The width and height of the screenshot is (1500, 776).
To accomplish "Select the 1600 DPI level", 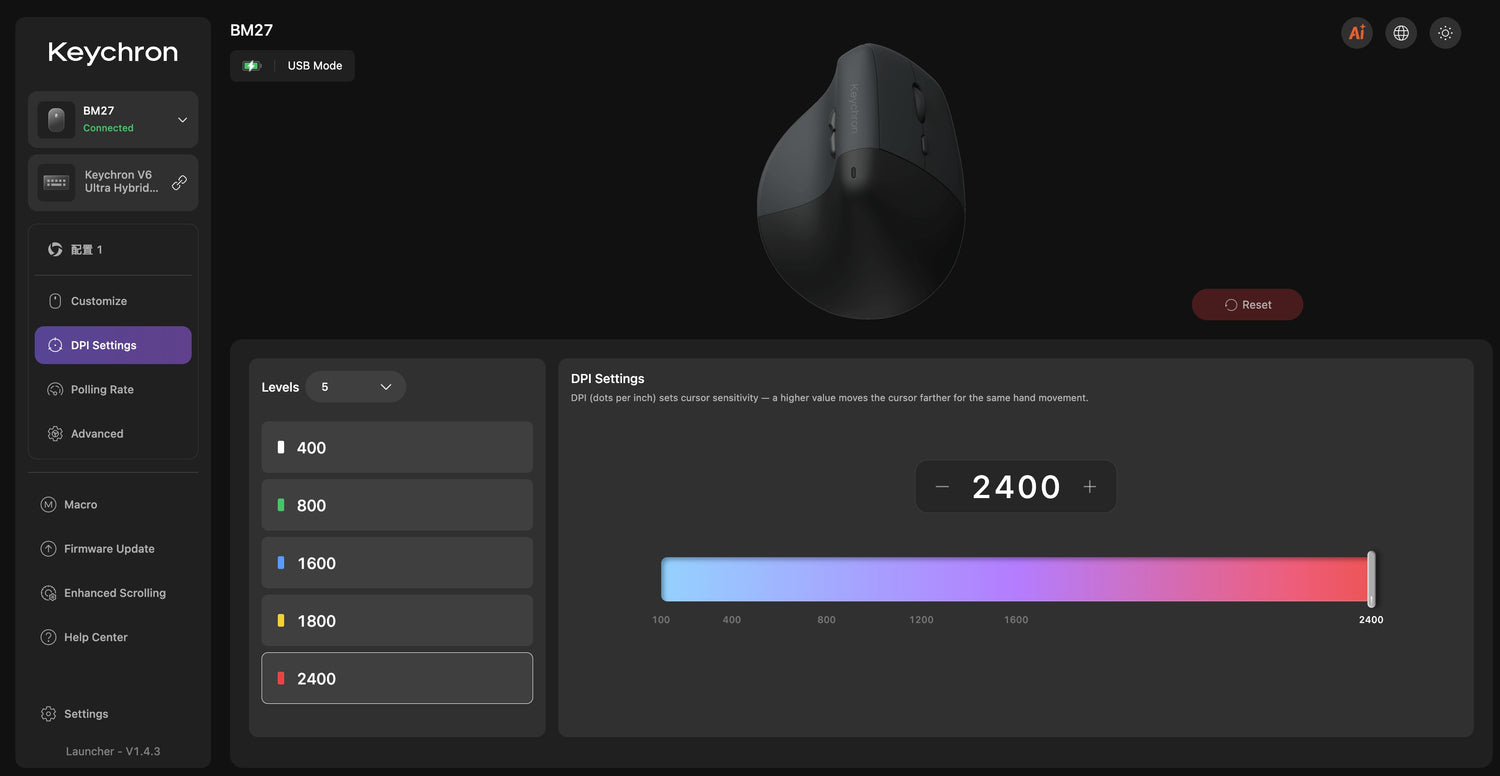I will pyautogui.click(x=397, y=563).
